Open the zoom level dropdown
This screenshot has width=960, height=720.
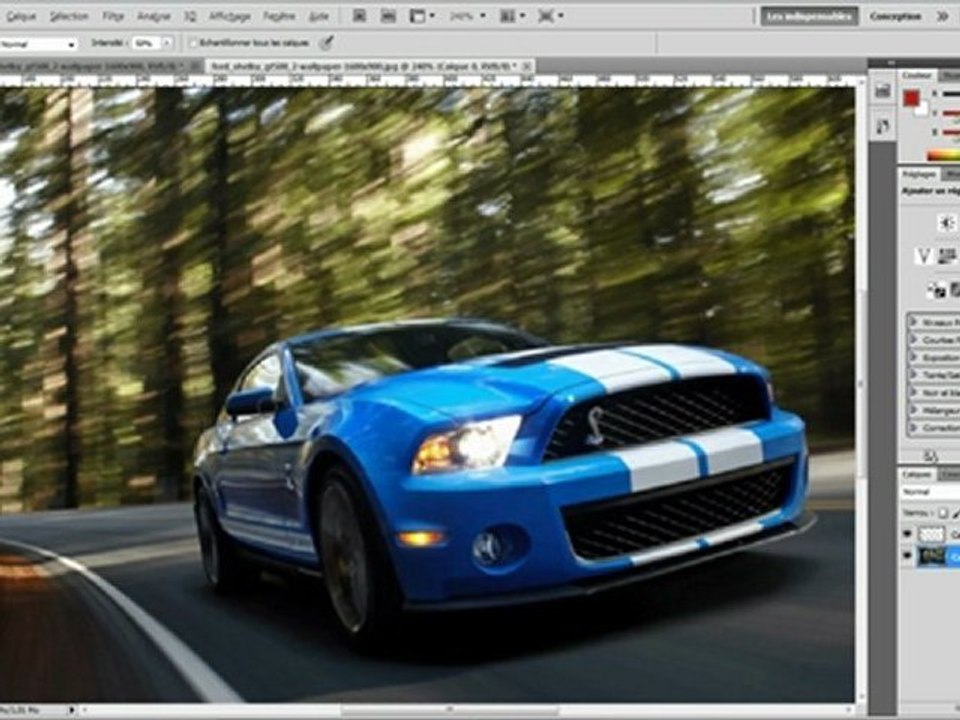click(467, 17)
